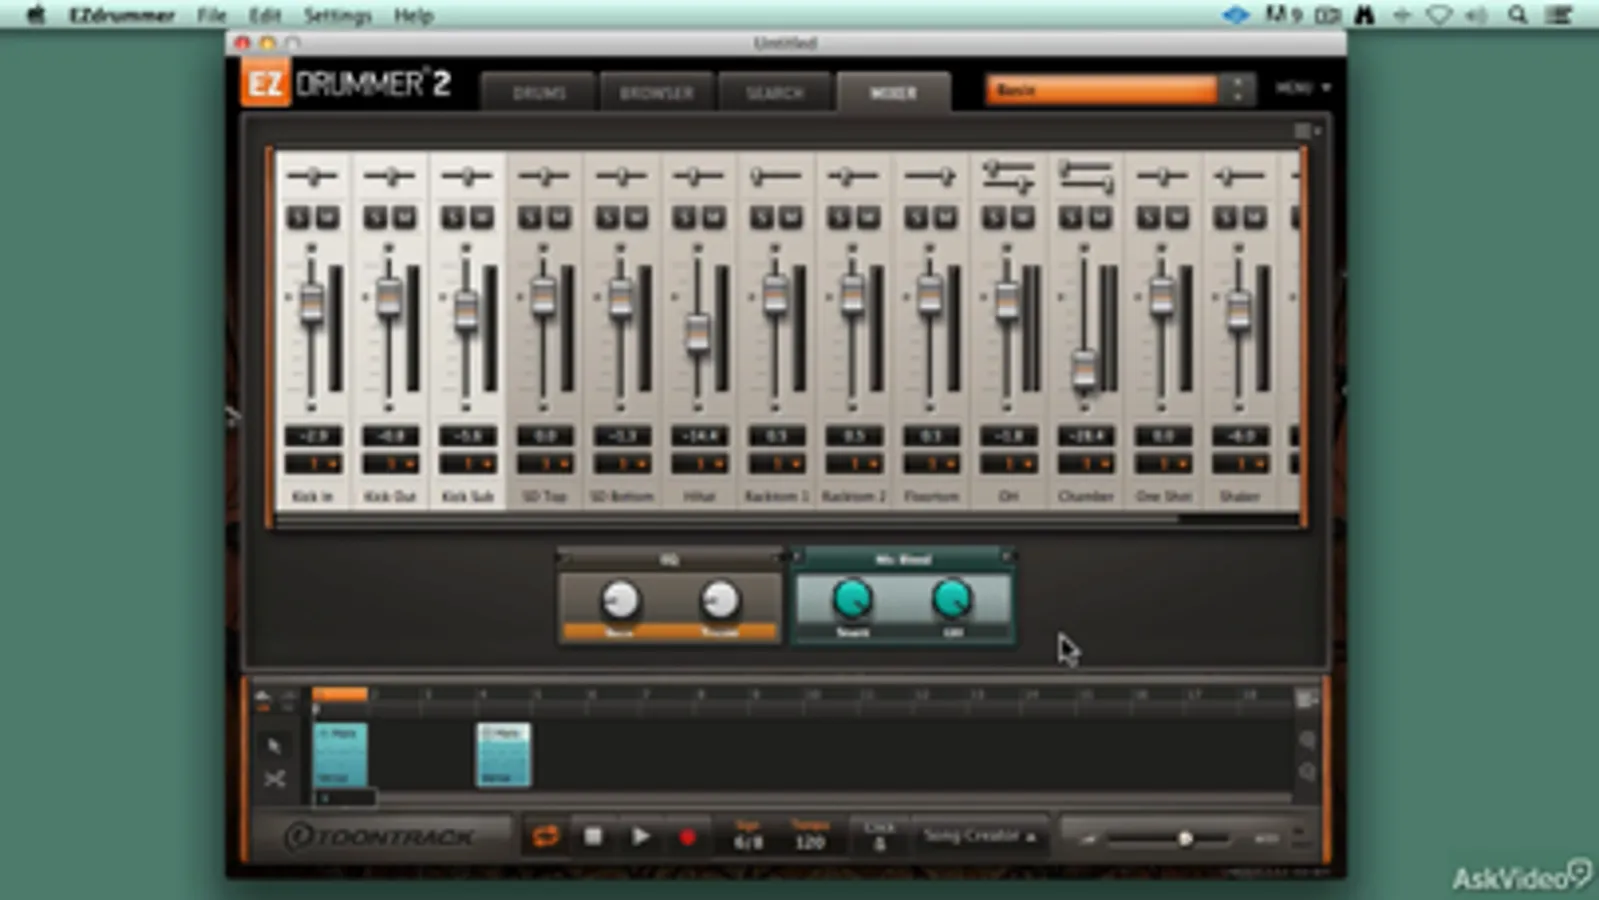Image resolution: width=1599 pixels, height=900 pixels.
Task: Click the pan control of Shaker channel
Action: click(1239, 177)
